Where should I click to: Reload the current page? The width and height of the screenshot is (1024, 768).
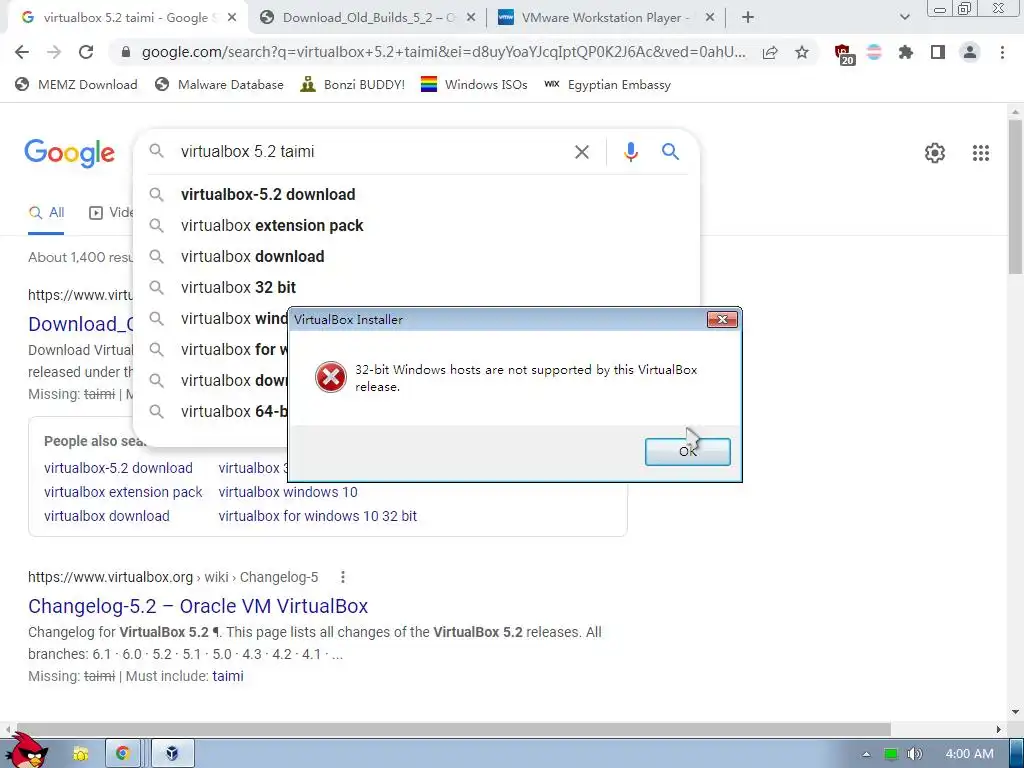(x=86, y=52)
